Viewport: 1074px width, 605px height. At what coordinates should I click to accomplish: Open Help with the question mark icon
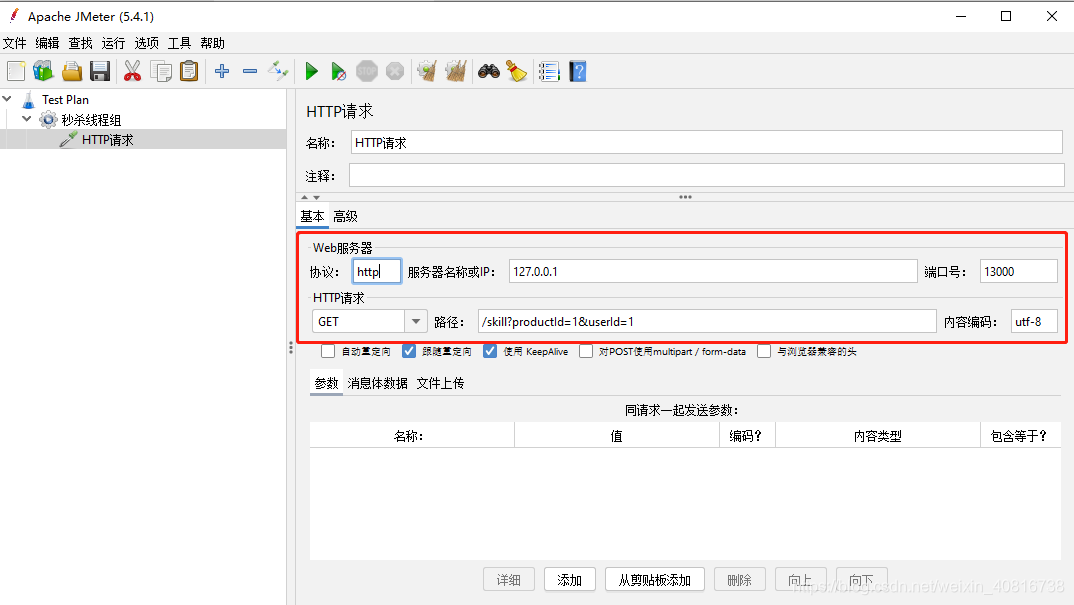(x=577, y=71)
